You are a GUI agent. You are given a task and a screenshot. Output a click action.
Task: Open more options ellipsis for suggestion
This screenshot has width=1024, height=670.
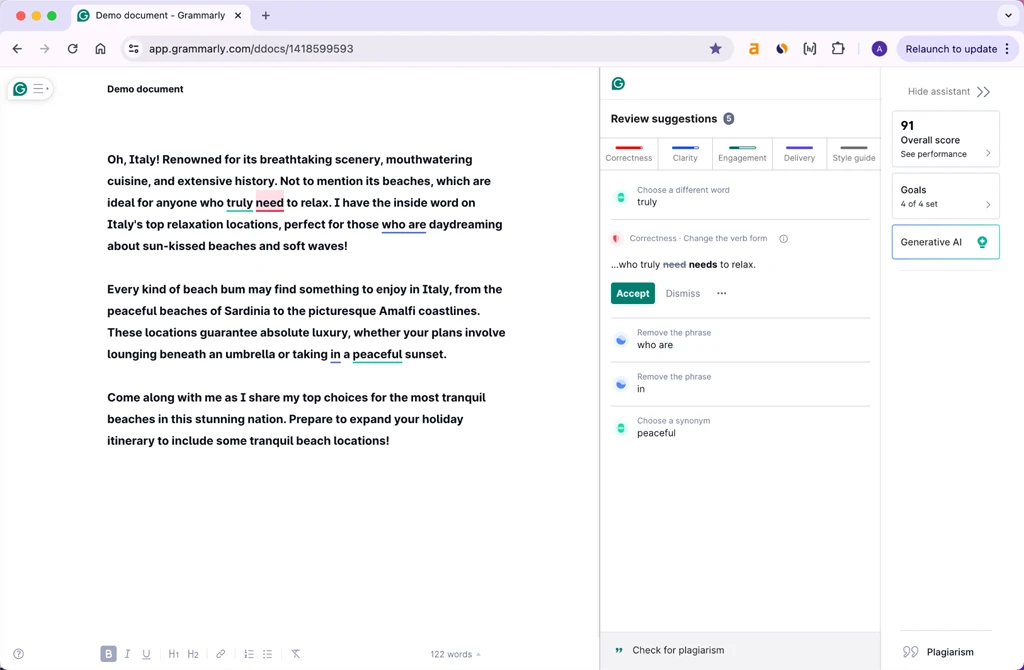(x=722, y=293)
